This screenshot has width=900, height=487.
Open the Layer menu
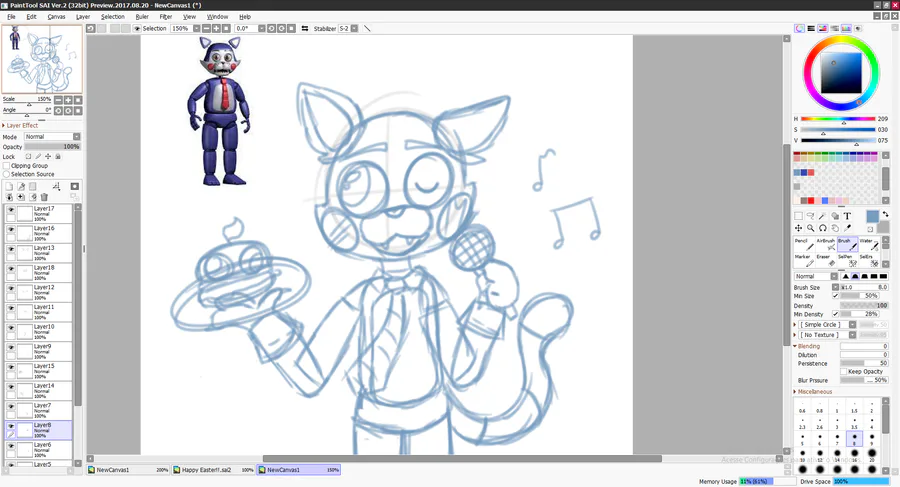[x=83, y=17]
